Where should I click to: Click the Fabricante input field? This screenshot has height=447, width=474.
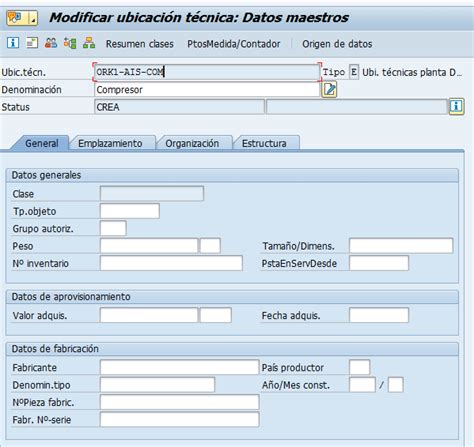179,367
